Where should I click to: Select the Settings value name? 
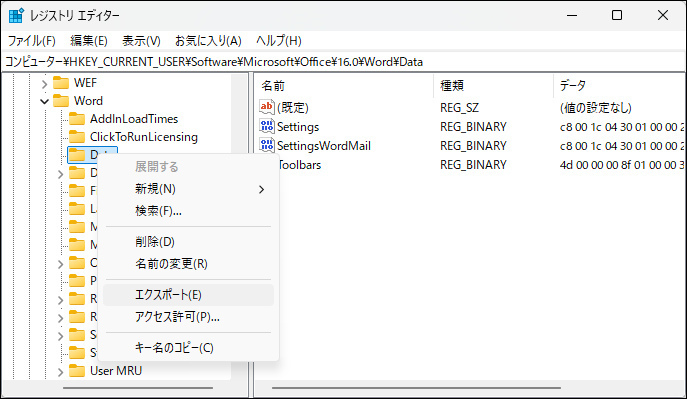point(298,127)
